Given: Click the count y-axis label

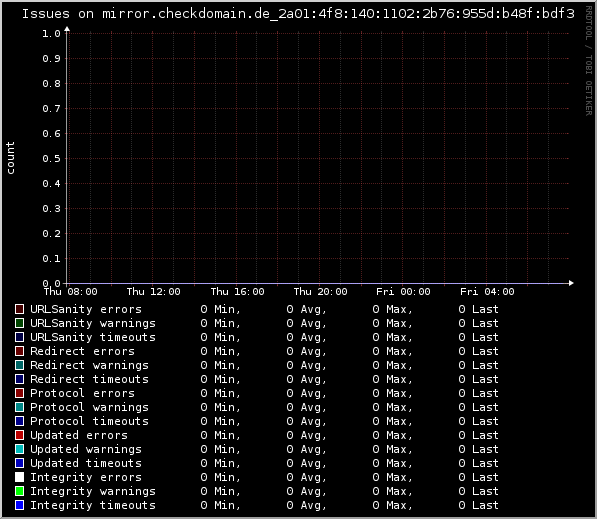Looking at the screenshot, I should [10, 158].
